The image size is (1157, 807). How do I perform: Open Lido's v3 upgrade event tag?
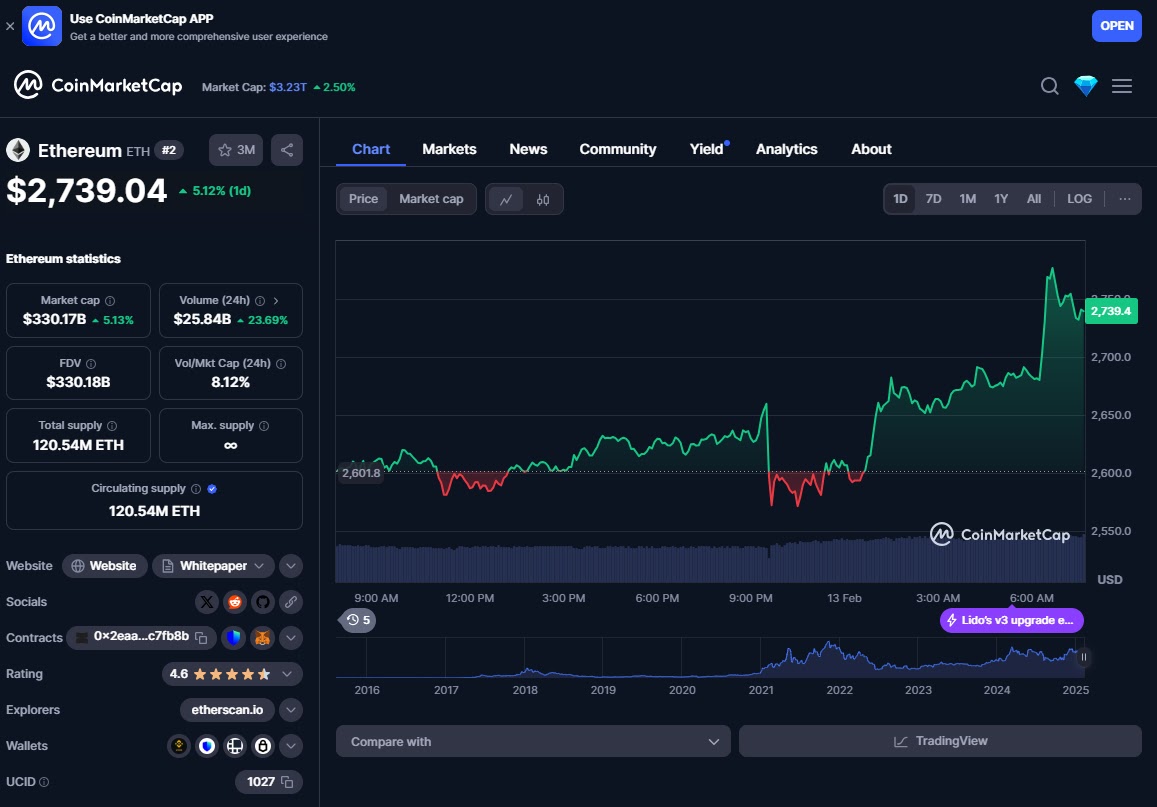(x=1012, y=620)
